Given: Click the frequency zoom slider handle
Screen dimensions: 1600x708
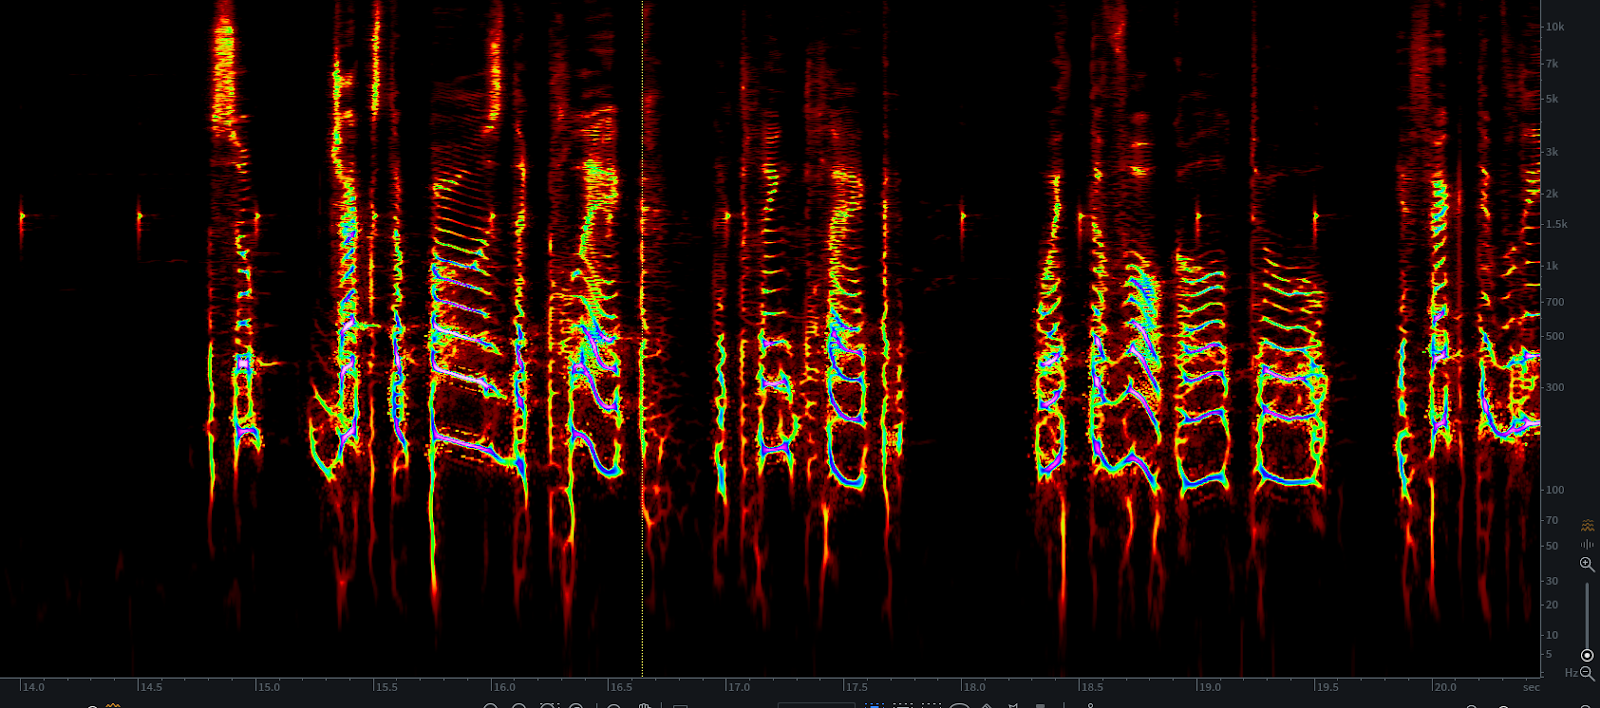Looking at the screenshot, I should point(1587,655).
